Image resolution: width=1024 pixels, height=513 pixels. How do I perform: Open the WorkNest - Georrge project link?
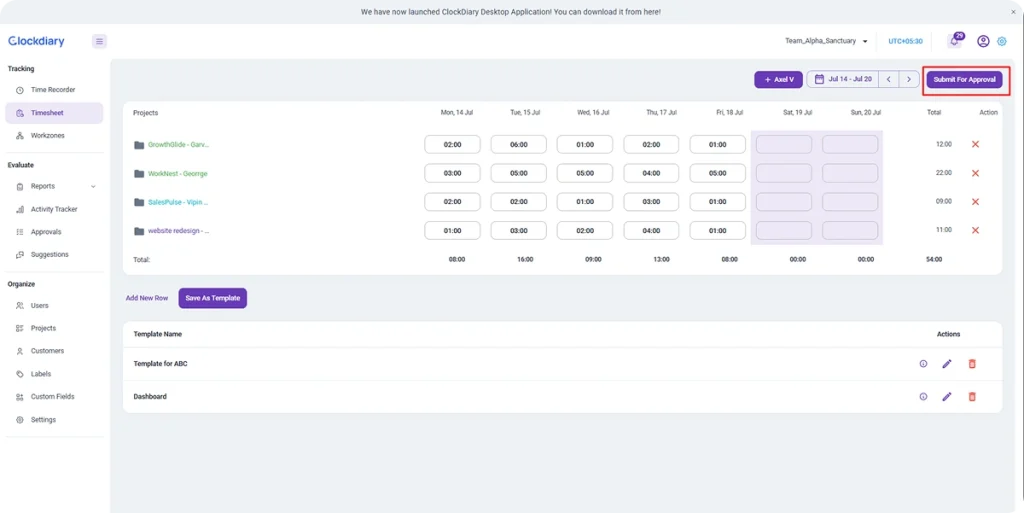(178, 174)
